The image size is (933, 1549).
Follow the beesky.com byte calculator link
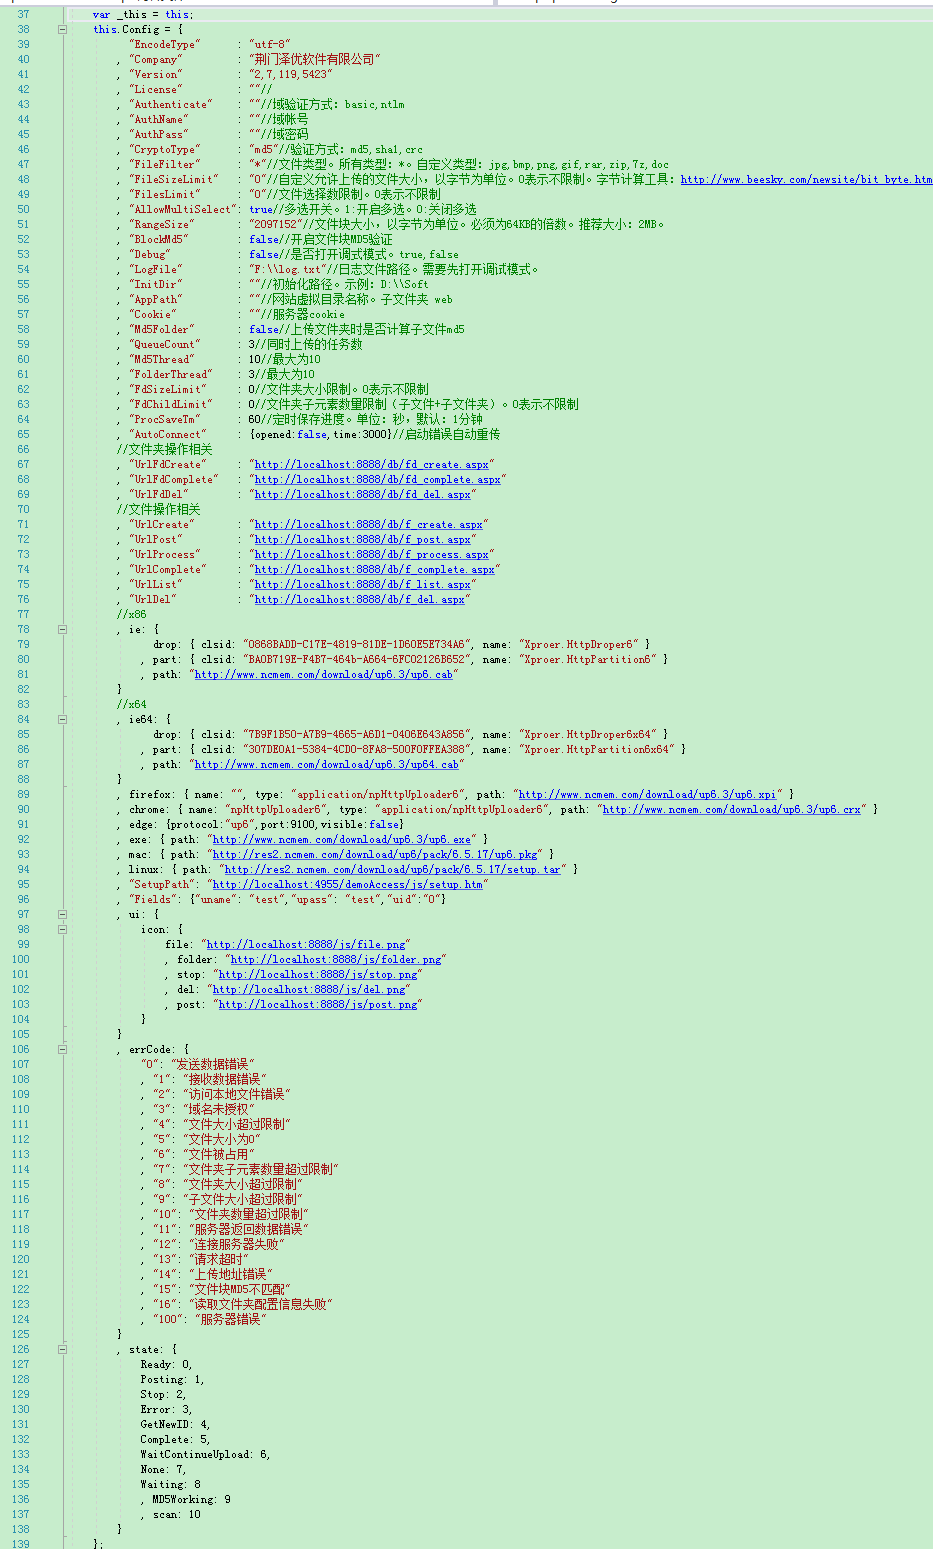(x=805, y=180)
